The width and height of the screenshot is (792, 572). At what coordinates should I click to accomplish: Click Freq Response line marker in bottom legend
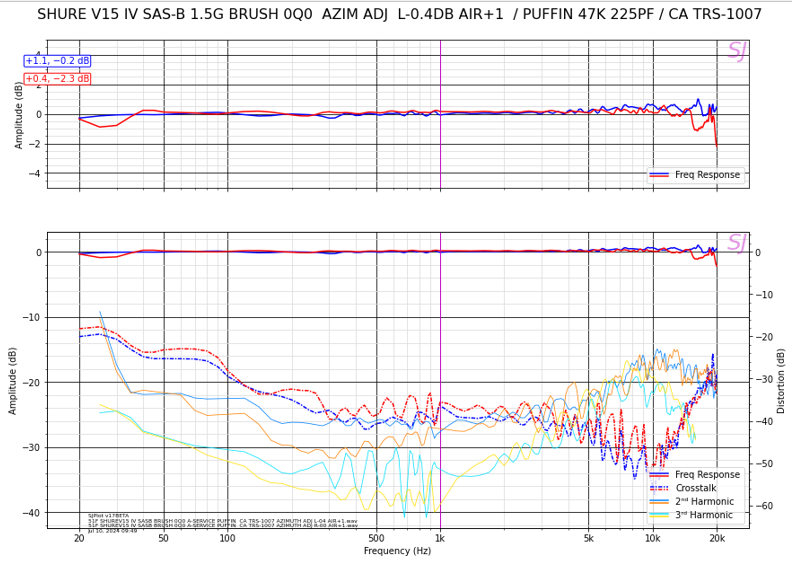click(x=660, y=475)
